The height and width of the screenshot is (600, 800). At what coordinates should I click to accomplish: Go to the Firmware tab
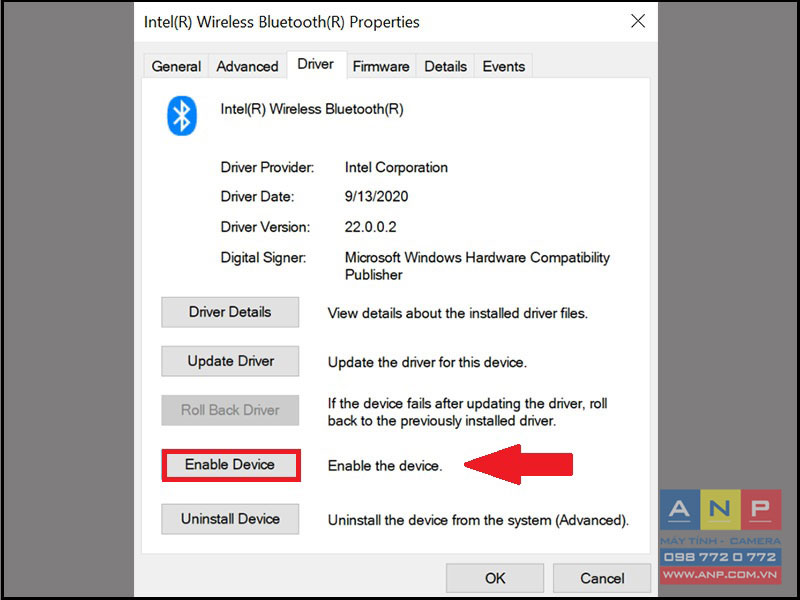pos(381,66)
